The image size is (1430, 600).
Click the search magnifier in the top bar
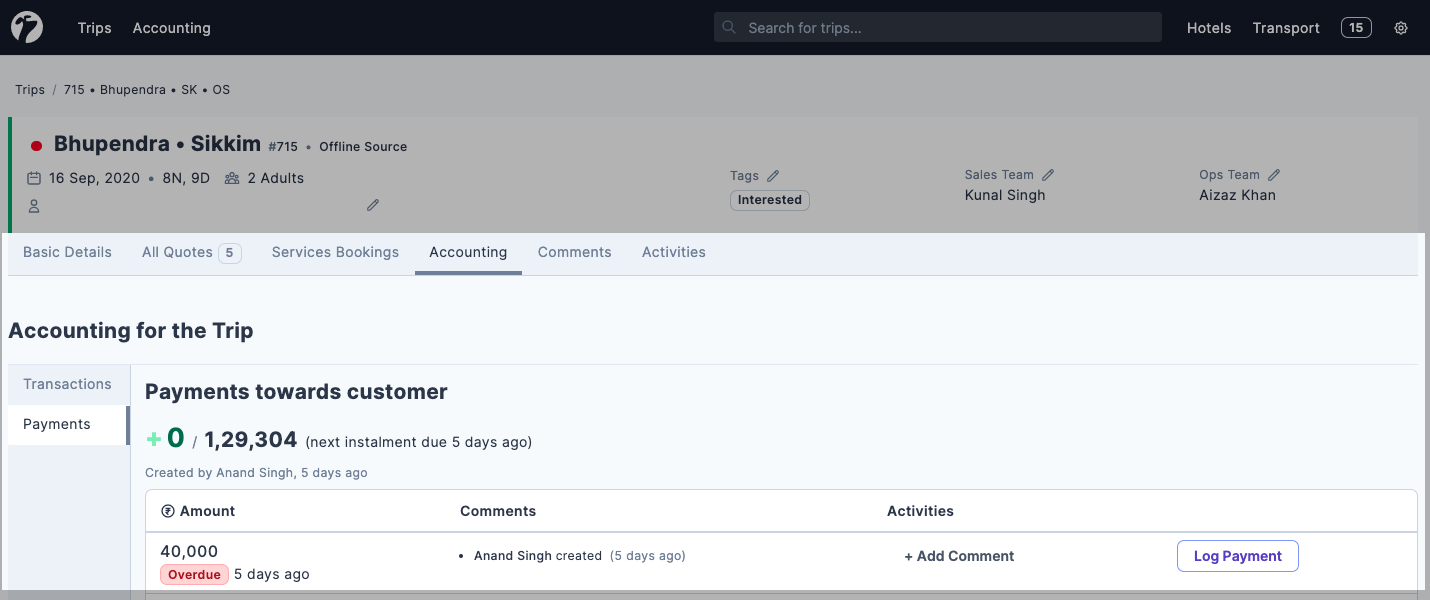pyautogui.click(x=729, y=27)
